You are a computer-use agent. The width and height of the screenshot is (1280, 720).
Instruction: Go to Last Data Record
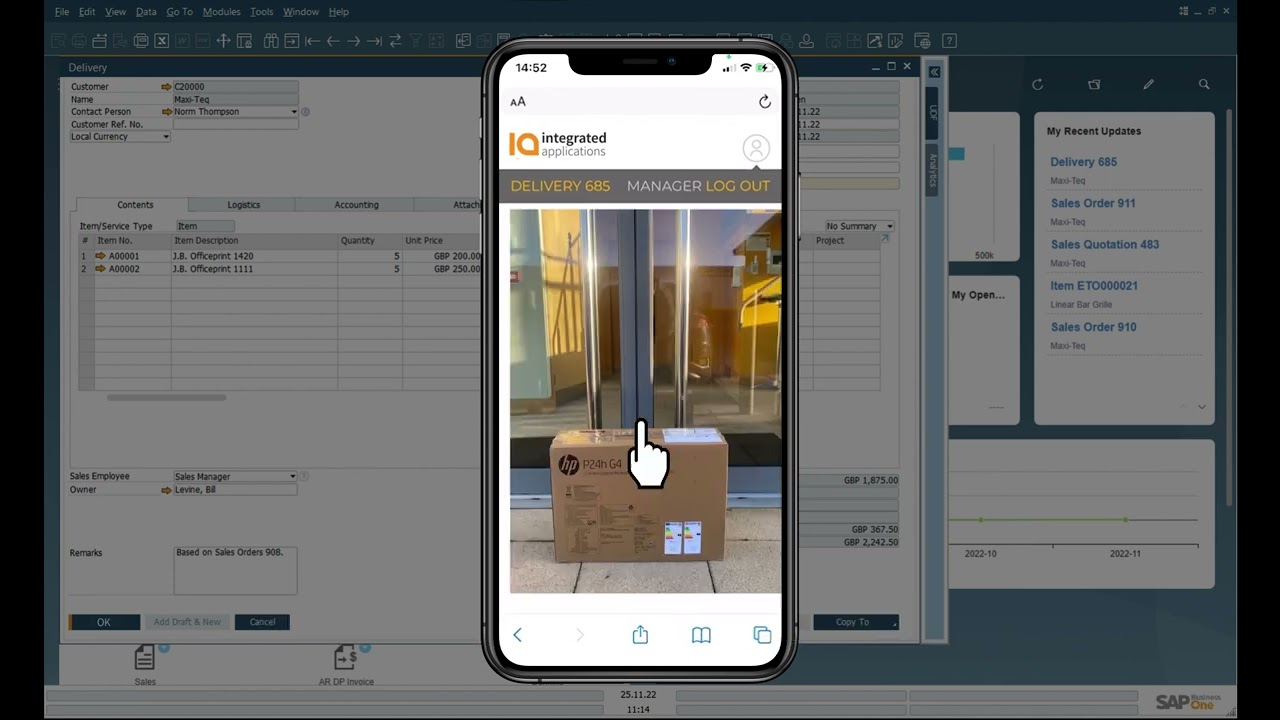coord(374,41)
